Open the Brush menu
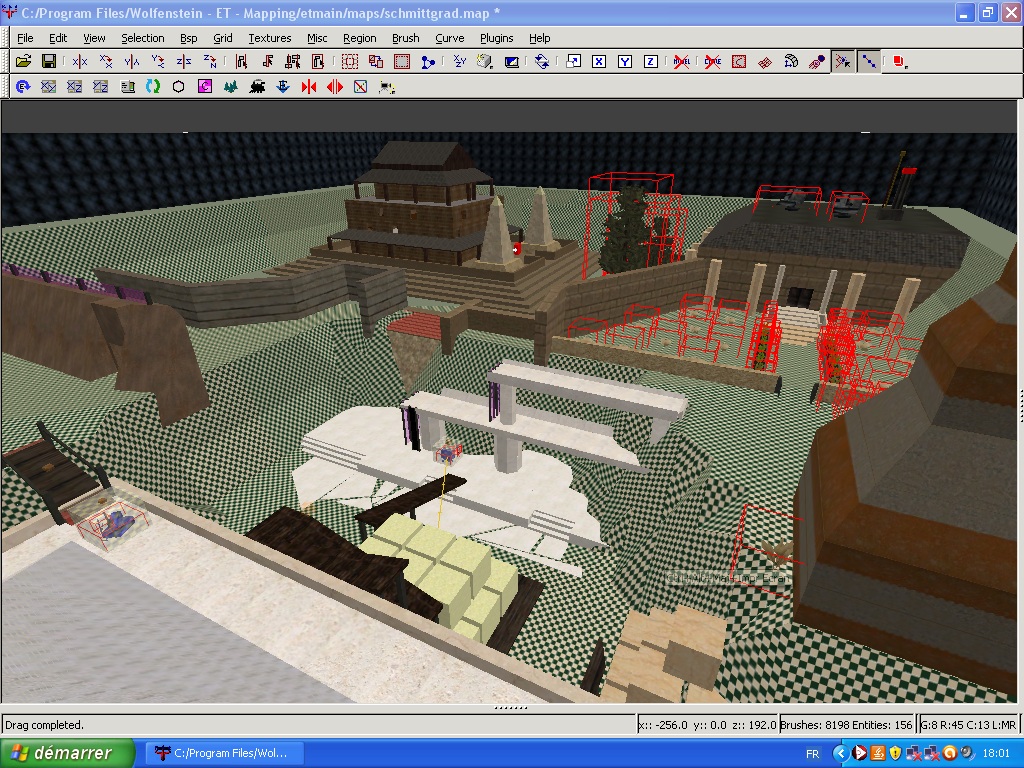This screenshot has width=1024, height=768. [406, 38]
